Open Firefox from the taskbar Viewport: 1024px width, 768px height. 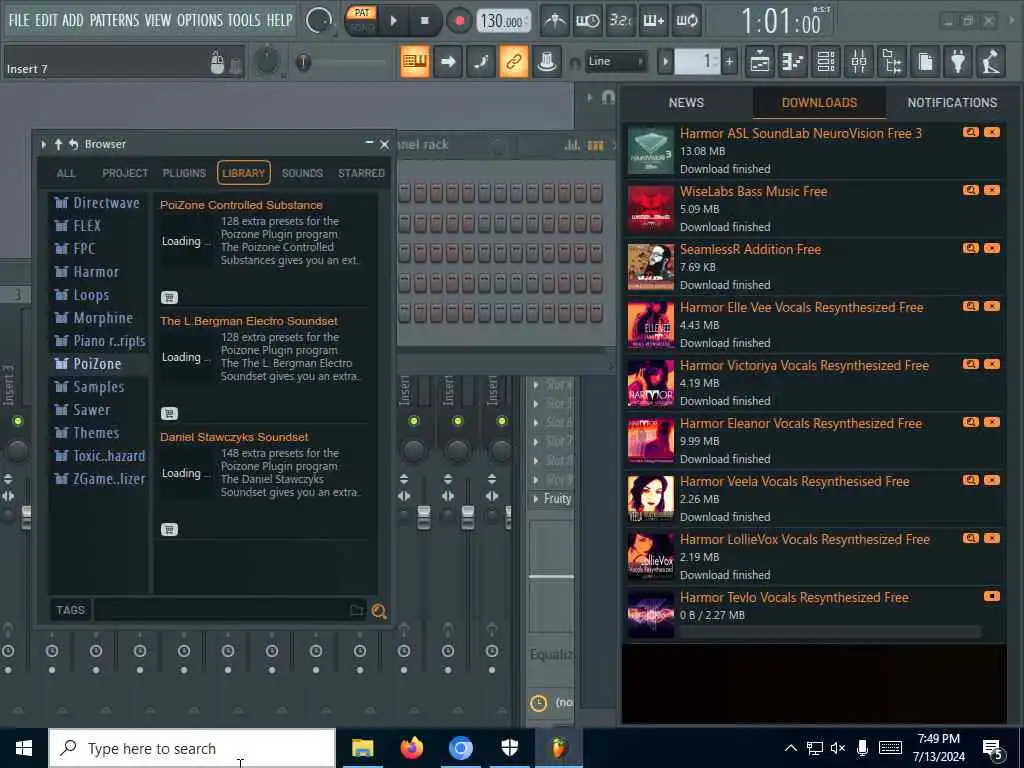(x=411, y=748)
